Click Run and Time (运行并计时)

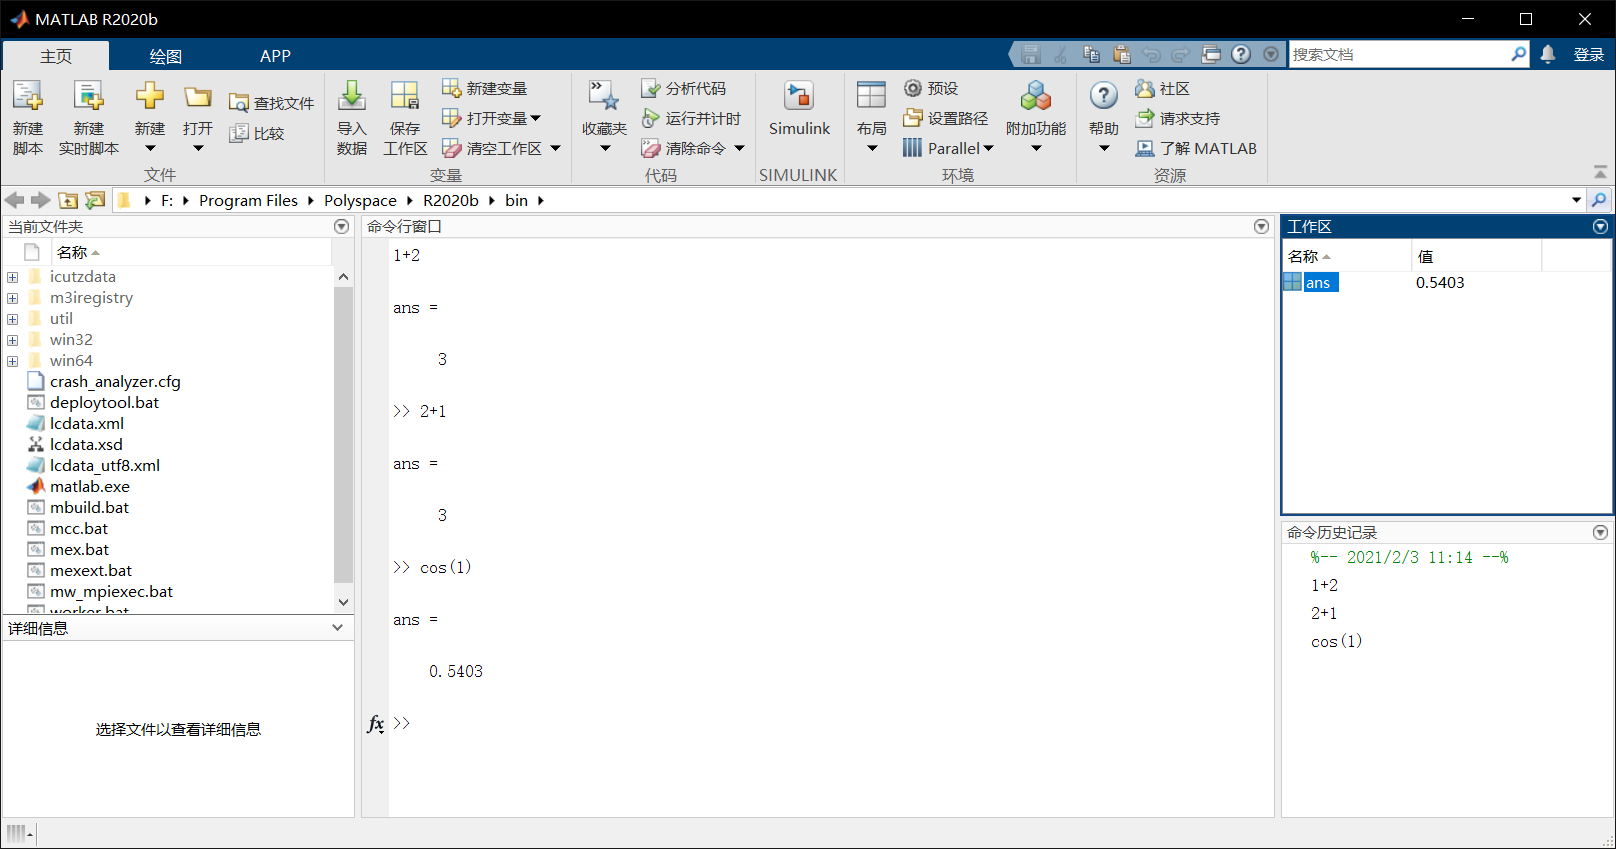click(691, 118)
